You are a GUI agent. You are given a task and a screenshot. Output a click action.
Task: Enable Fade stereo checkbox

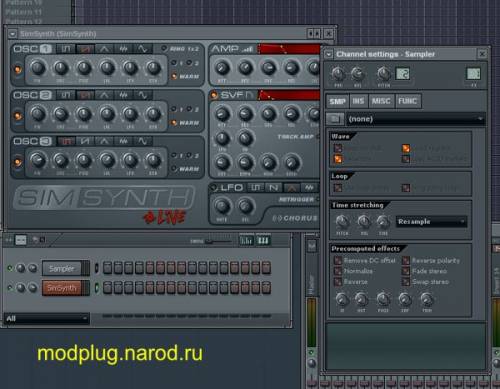tap(406, 271)
